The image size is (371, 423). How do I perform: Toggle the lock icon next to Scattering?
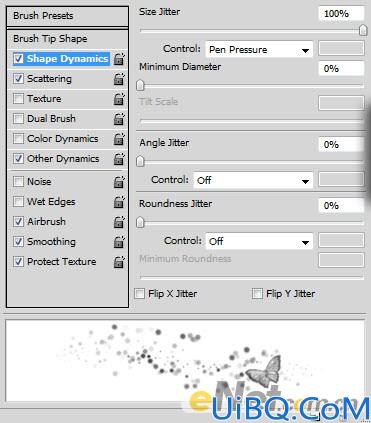click(x=119, y=79)
